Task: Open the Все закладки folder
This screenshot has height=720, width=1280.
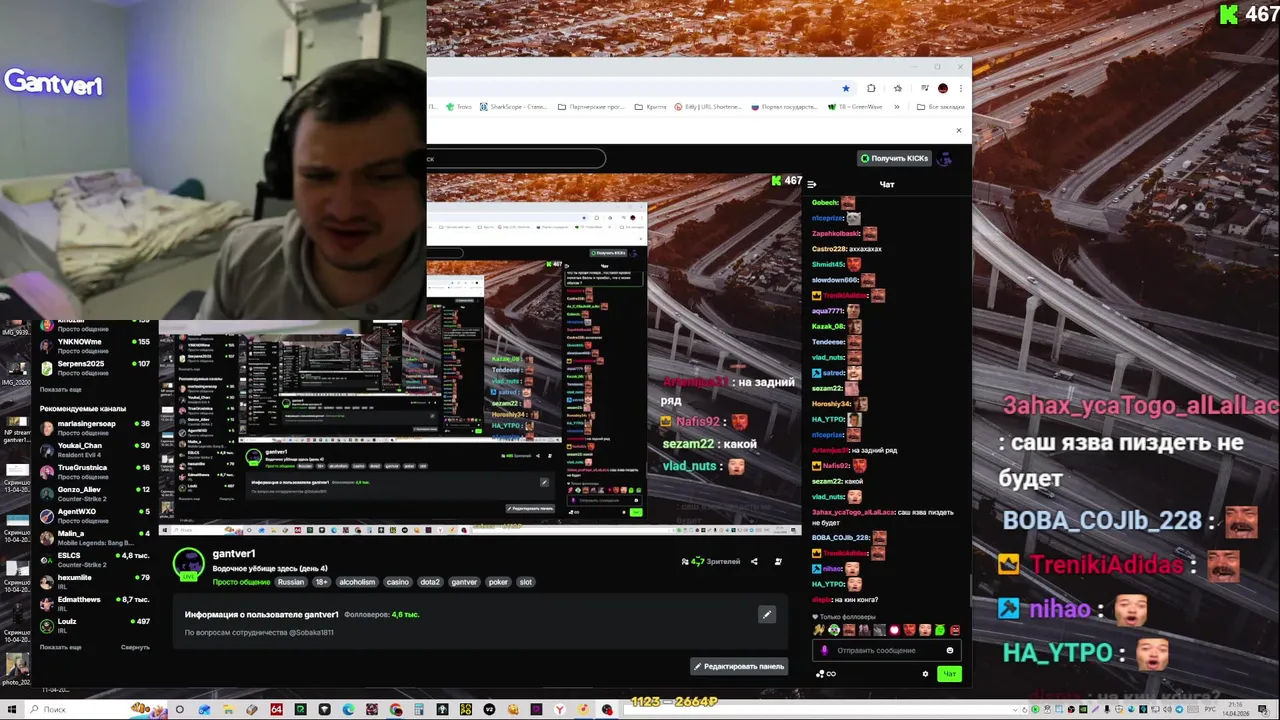Action: (941, 106)
